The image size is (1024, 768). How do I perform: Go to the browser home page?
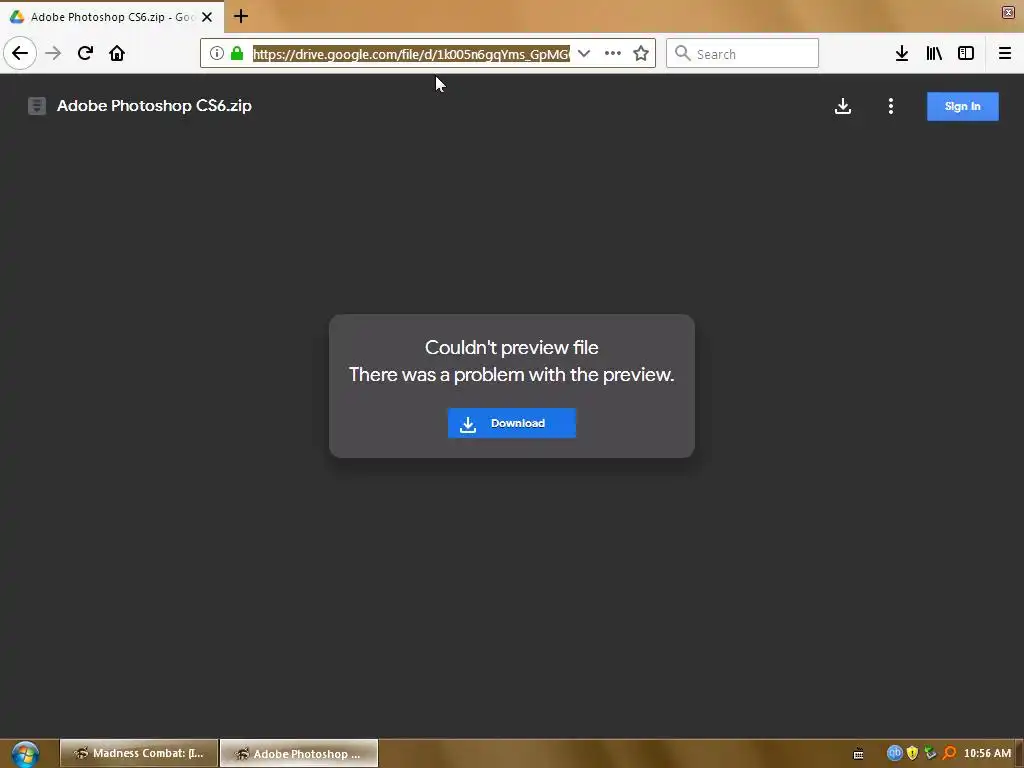pyautogui.click(x=117, y=53)
